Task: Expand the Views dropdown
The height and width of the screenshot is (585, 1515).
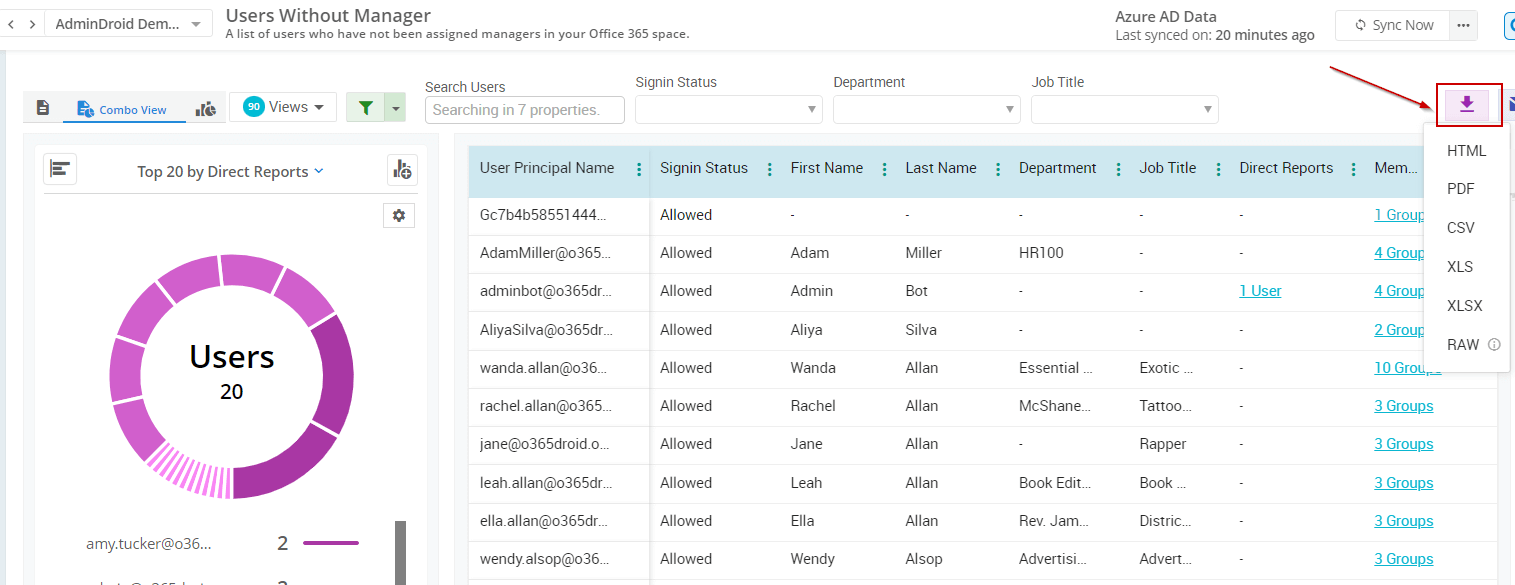Action: tap(283, 106)
